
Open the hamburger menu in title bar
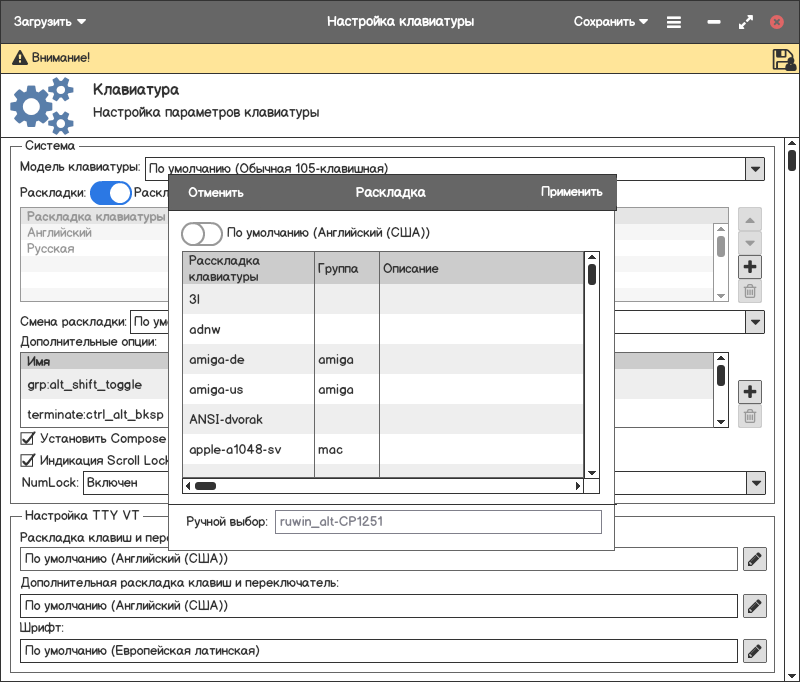(674, 21)
